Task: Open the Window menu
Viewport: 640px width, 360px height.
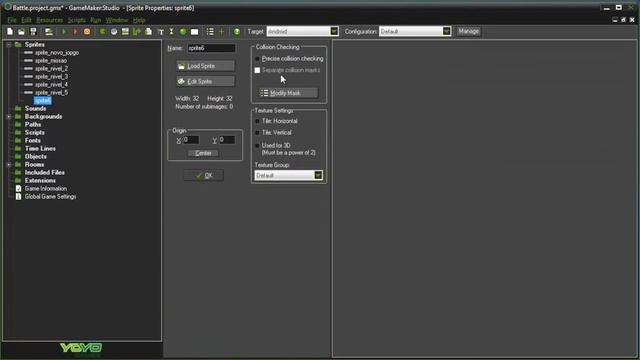Action: pos(117,20)
